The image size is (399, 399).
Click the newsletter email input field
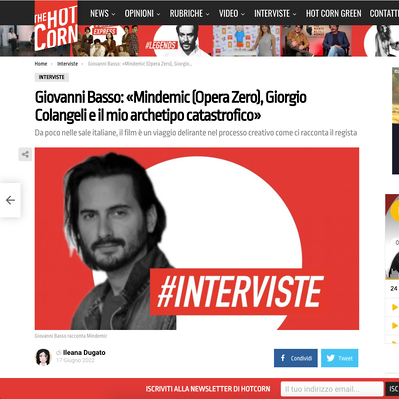[332, 389]
